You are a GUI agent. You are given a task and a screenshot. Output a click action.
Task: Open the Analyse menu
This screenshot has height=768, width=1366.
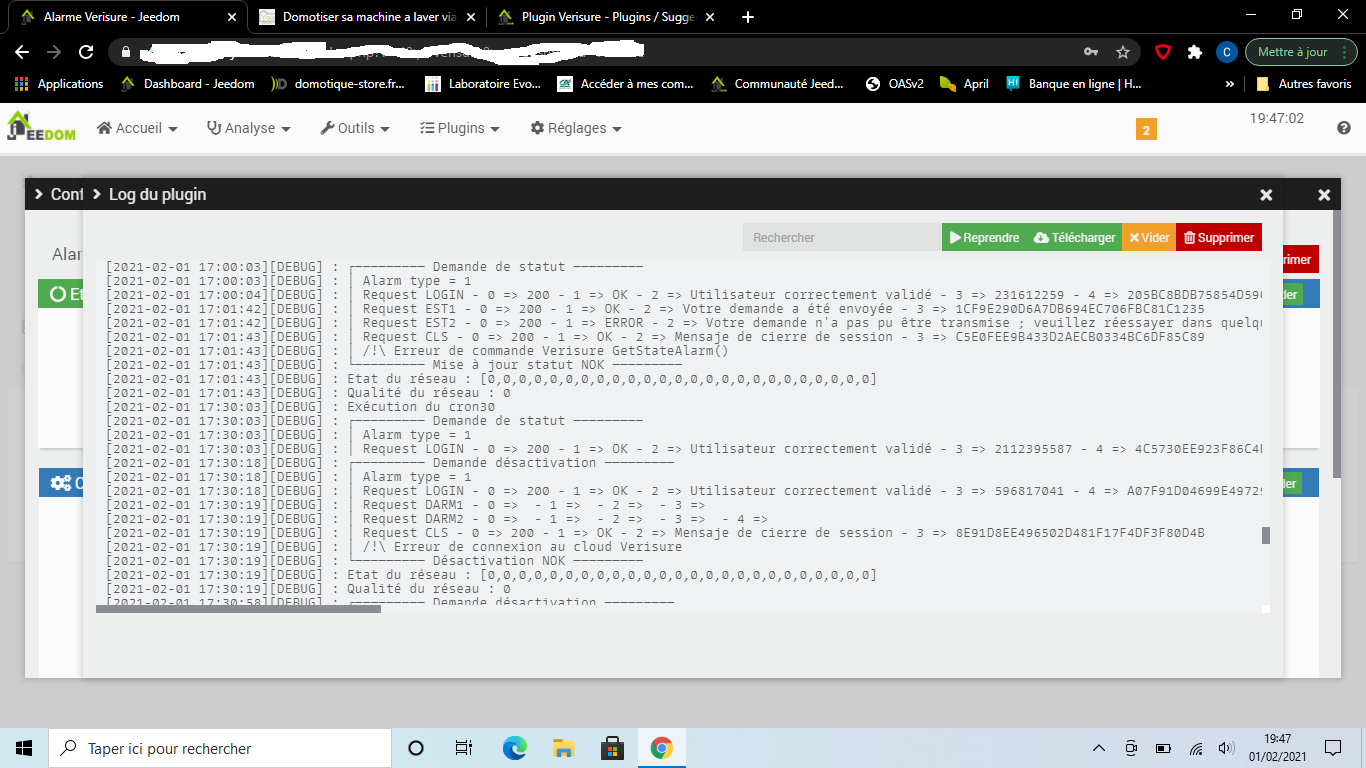coord(248,128)
